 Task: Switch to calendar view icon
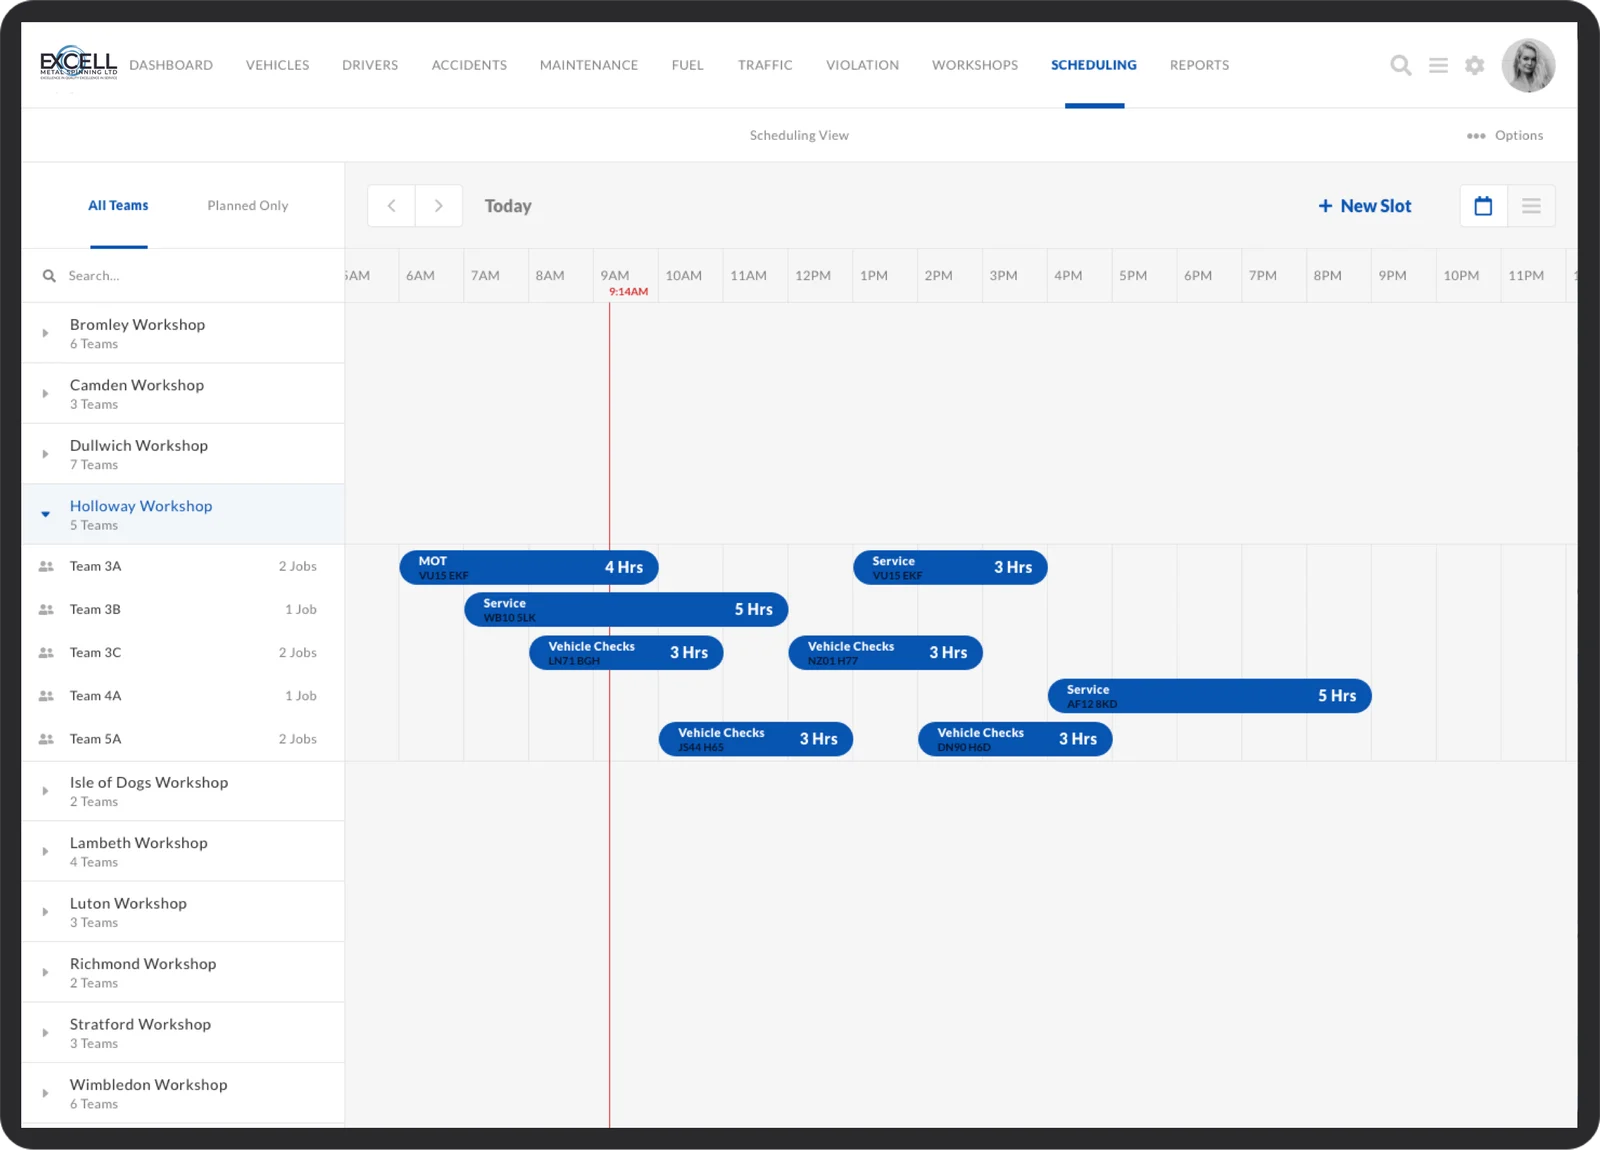pyautogui.click(x=1483, y=206)
